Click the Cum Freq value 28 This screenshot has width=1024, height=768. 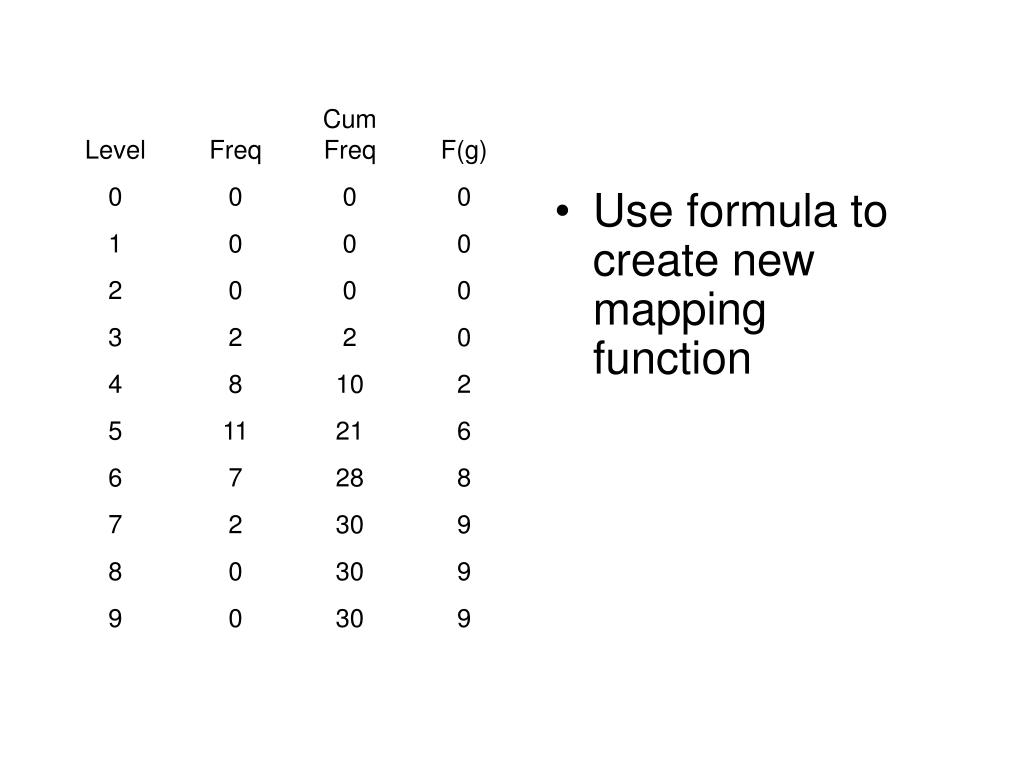(x=350, y=479)
